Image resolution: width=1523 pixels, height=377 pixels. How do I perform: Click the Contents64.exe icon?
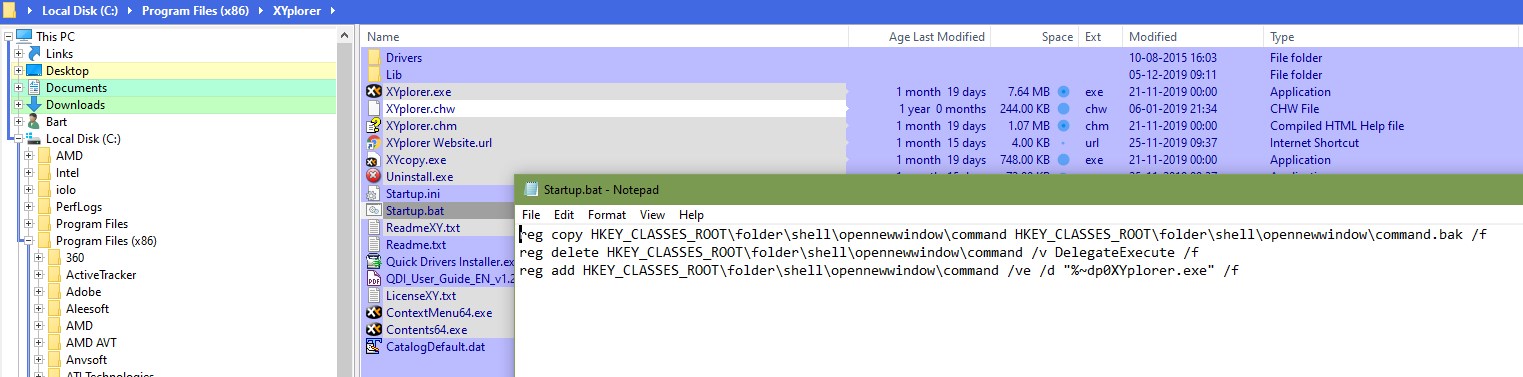pyautogui.click(x=374, y=330)
